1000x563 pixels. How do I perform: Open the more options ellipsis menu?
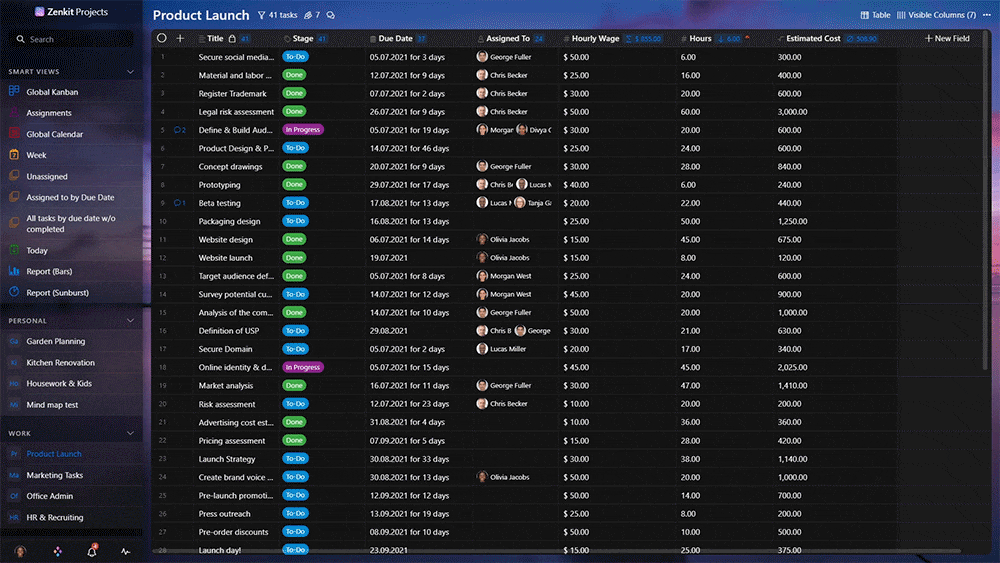(988, 15)
